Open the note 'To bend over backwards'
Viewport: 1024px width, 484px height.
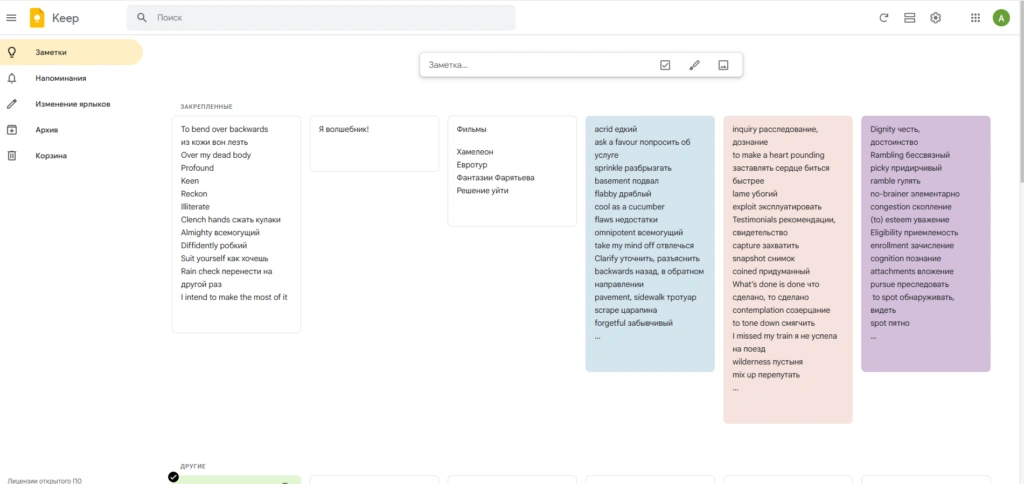click(236, 225)
